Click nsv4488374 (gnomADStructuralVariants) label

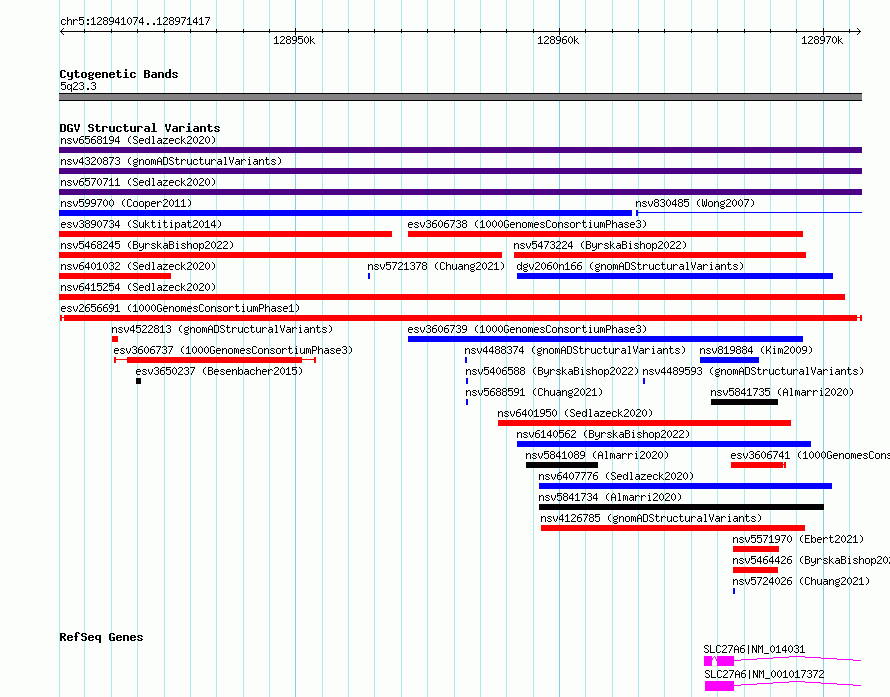coord(575,350)
